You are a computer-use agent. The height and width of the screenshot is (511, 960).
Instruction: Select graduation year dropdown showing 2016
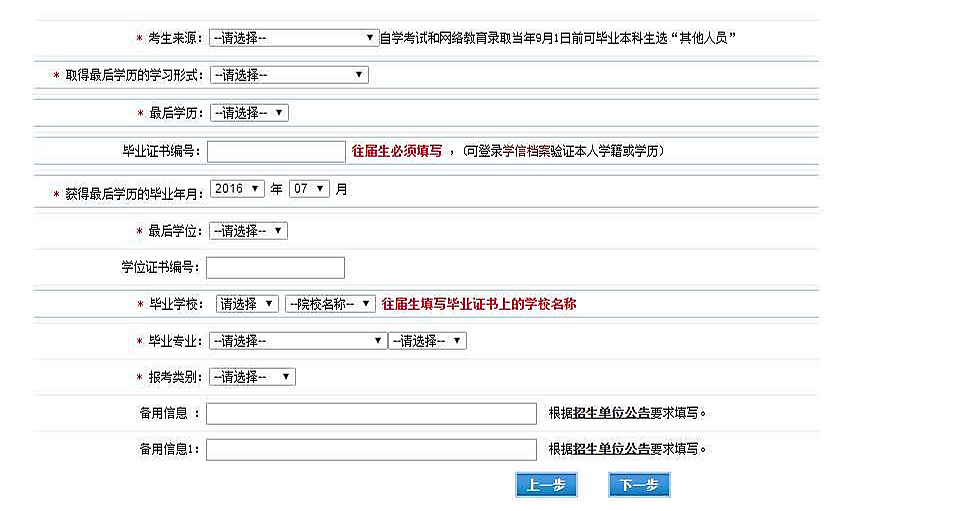[237, 189]
